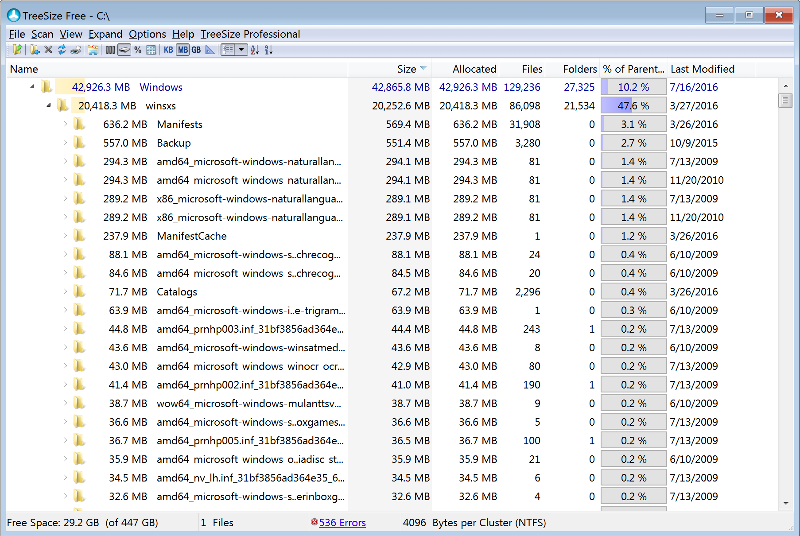Open the details view dropdown arrow
Image resolution: width=800 pixels, height=536 pixels.
tap(241, 49)
